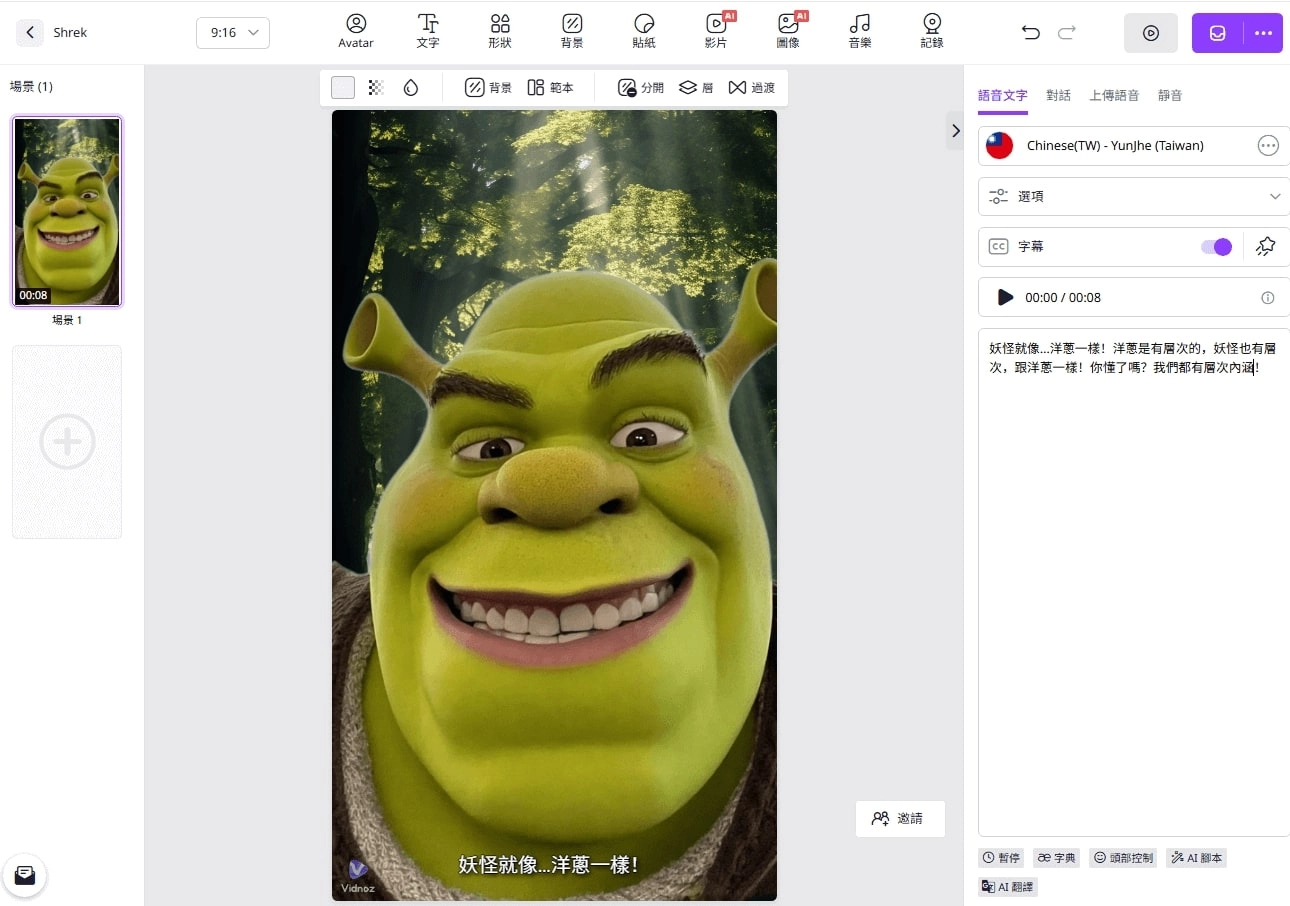
Task: Open the 音樂 music tool
Action: [x=860, y=31]
